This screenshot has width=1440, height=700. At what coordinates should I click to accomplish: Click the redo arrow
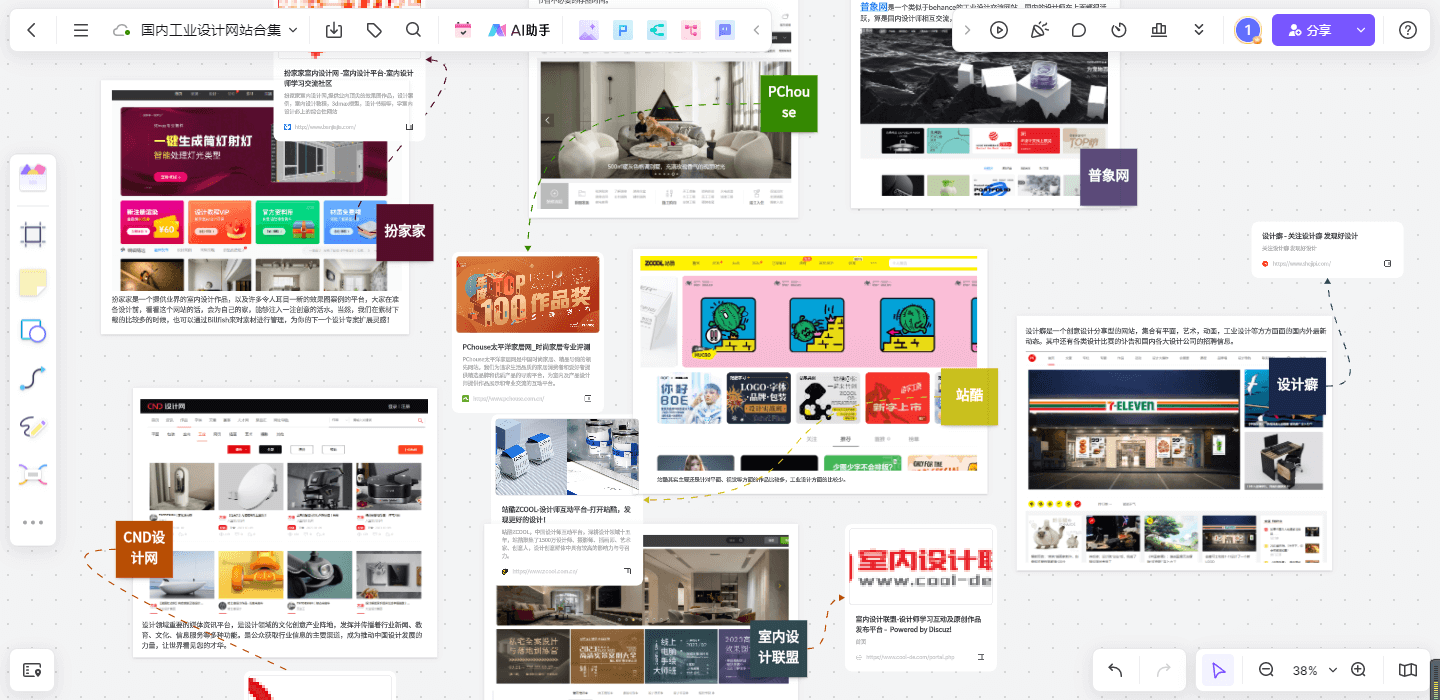tap(1163, 670)
